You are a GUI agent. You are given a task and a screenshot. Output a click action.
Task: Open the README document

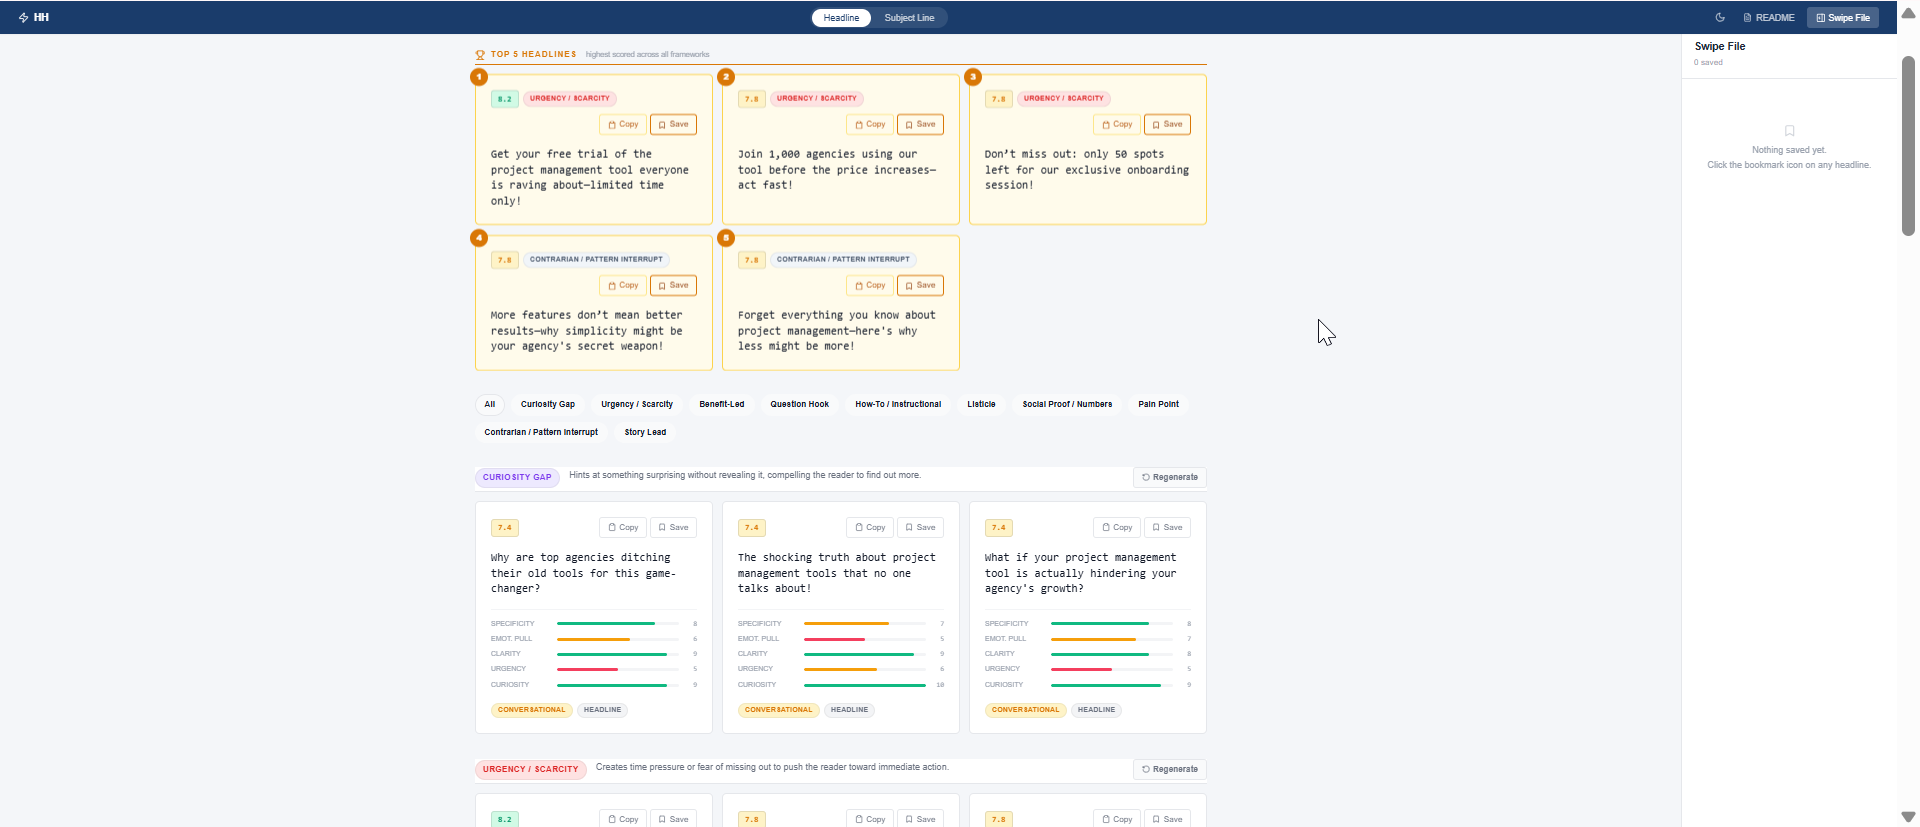[1769, 18]
